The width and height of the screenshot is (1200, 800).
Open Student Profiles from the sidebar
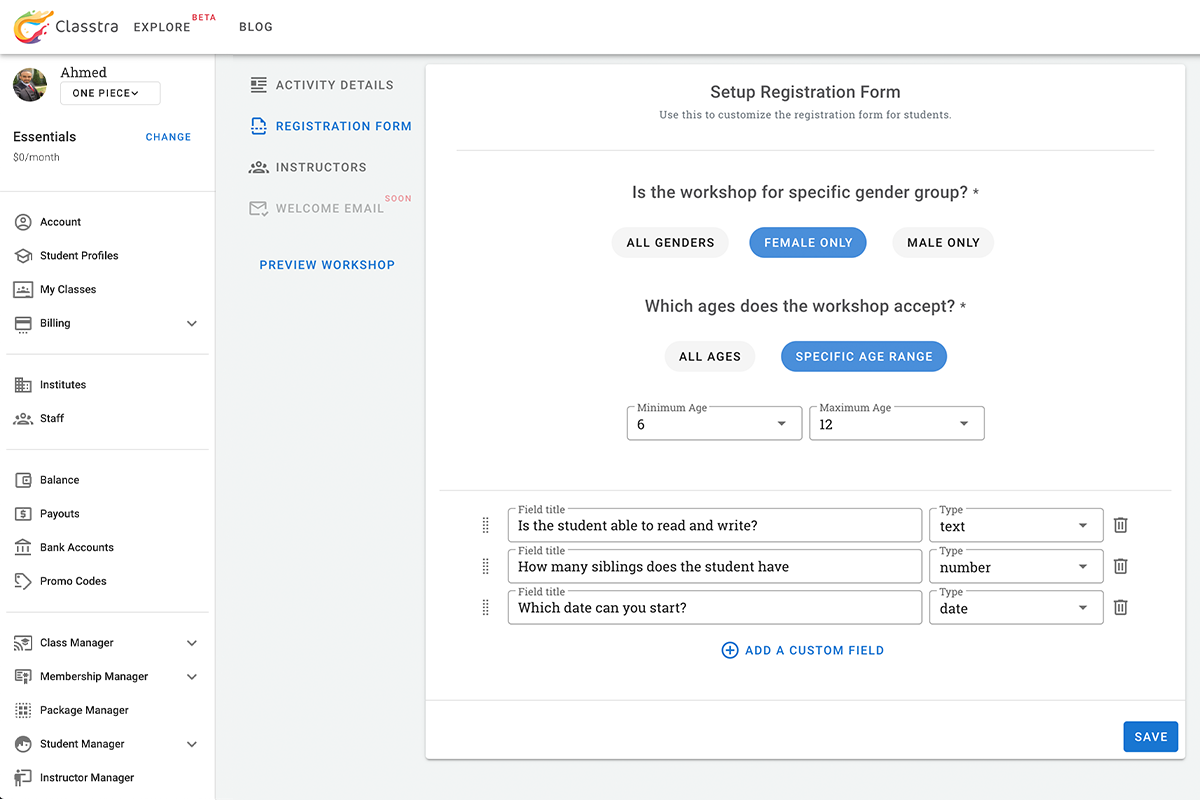[x=79, y=256]
